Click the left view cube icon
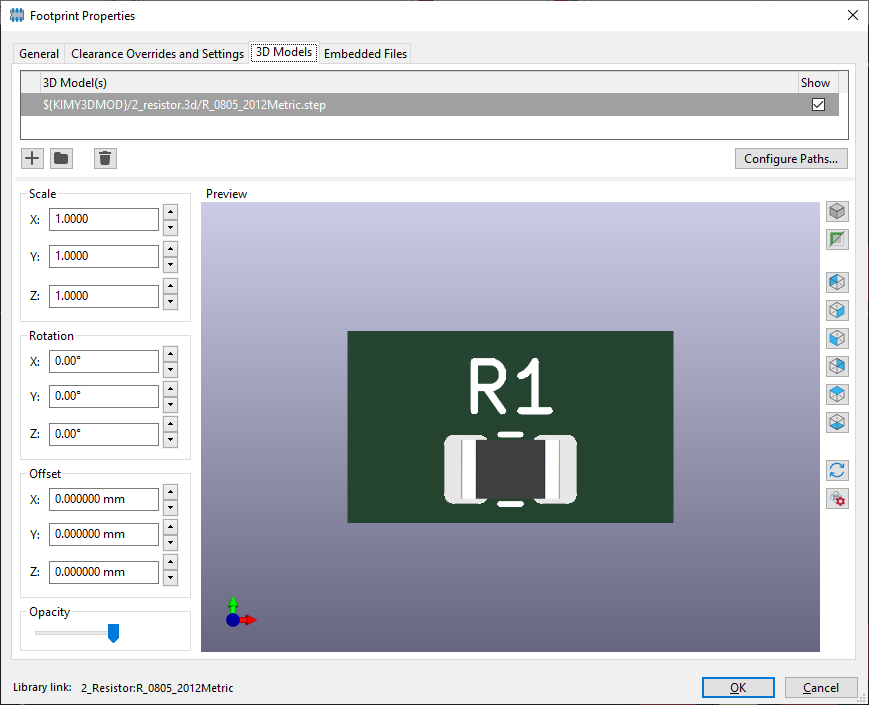This screenshot has width=869, height=705. pos(838,282)
